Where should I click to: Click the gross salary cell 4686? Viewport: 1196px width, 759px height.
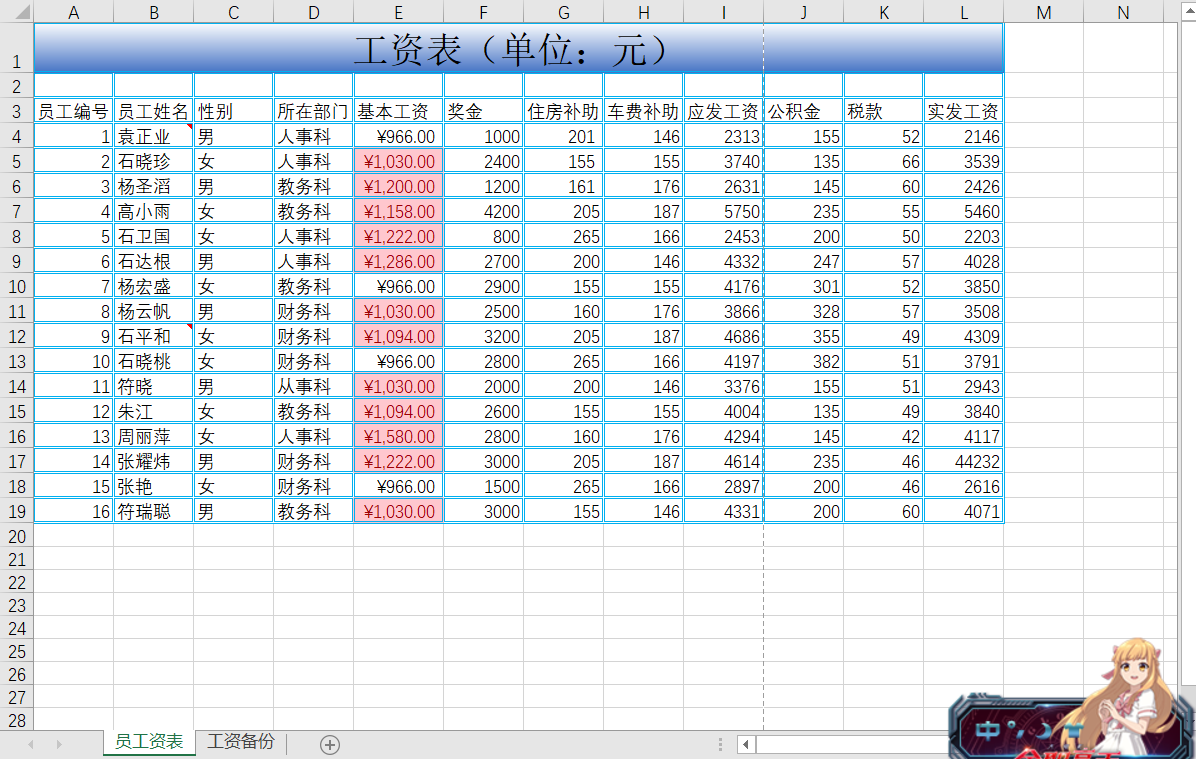724,336
